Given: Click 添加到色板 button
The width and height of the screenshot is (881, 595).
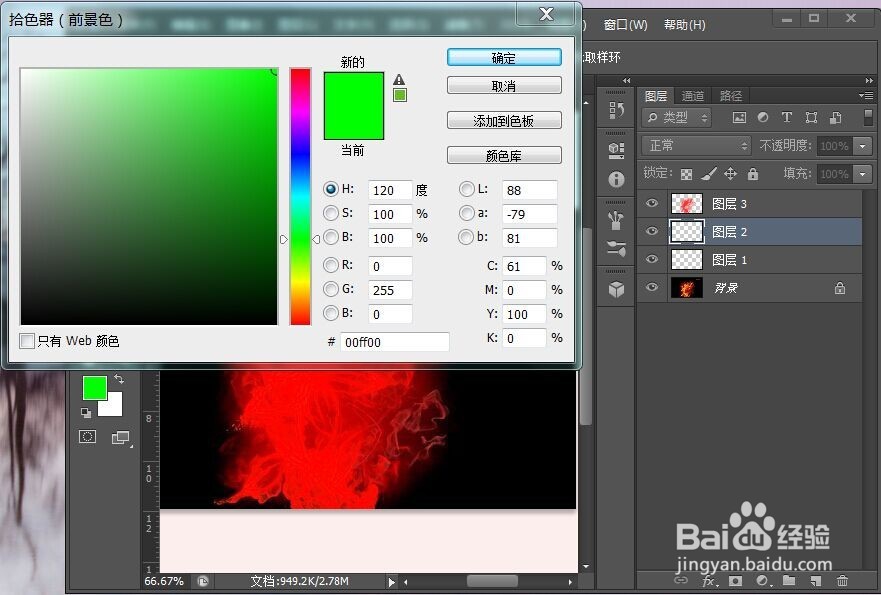Looking at the screenshot, I should (504, 121).
